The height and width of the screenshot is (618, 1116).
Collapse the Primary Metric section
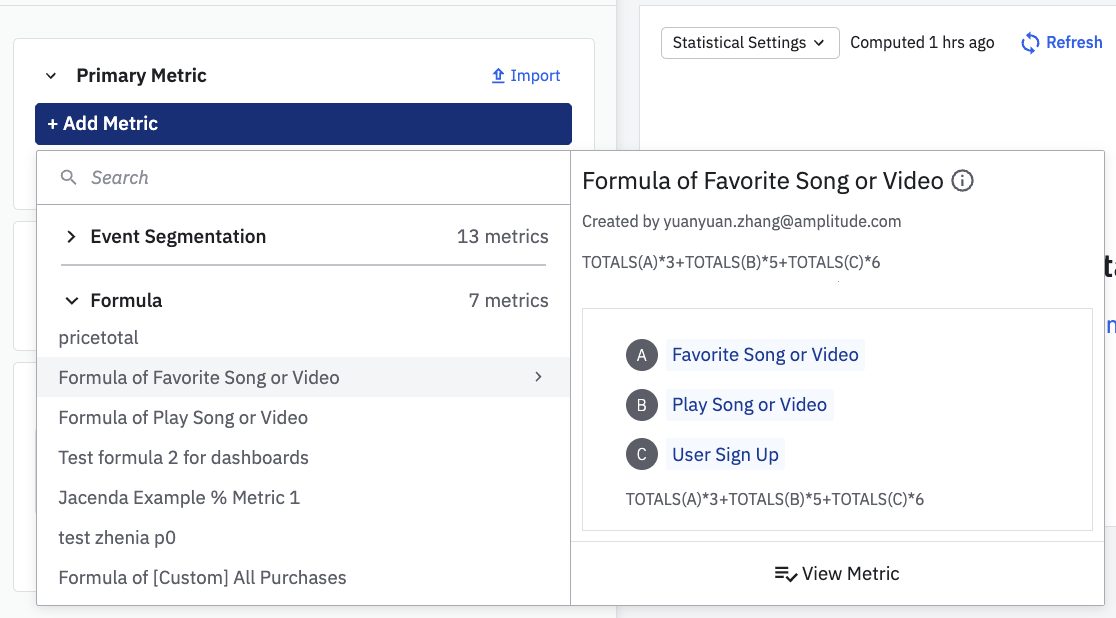click(50, 76)
